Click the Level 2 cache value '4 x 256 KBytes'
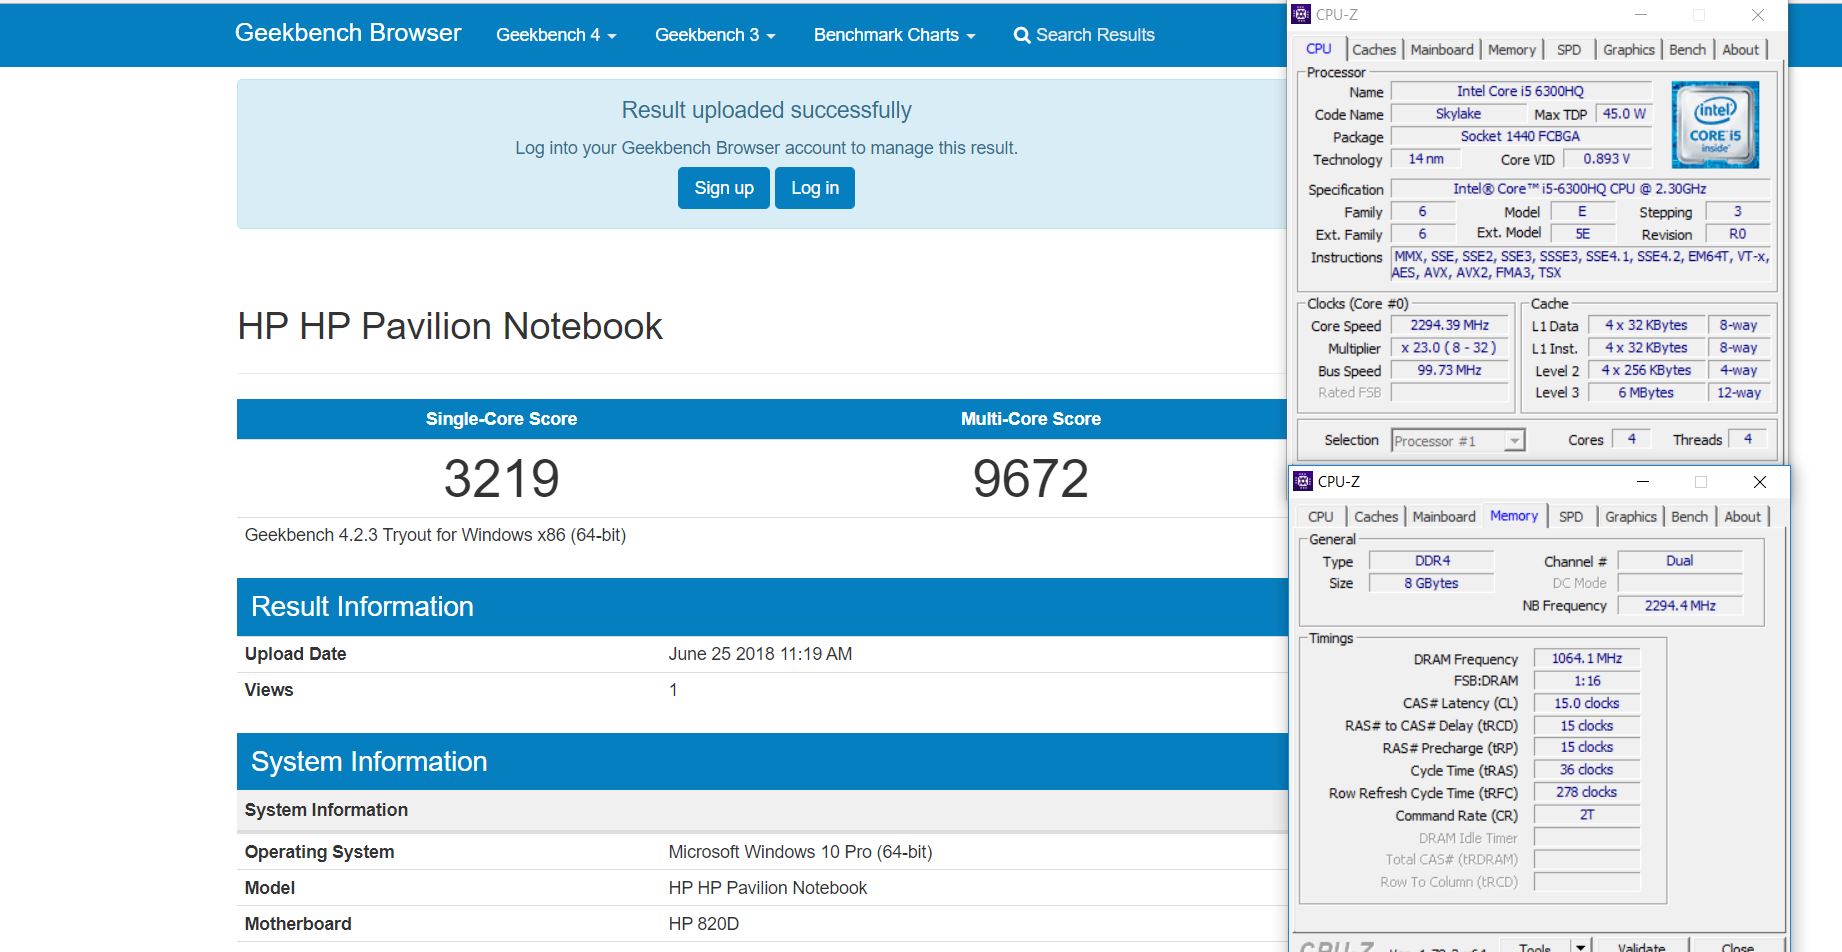 [x=1646, y=370]
